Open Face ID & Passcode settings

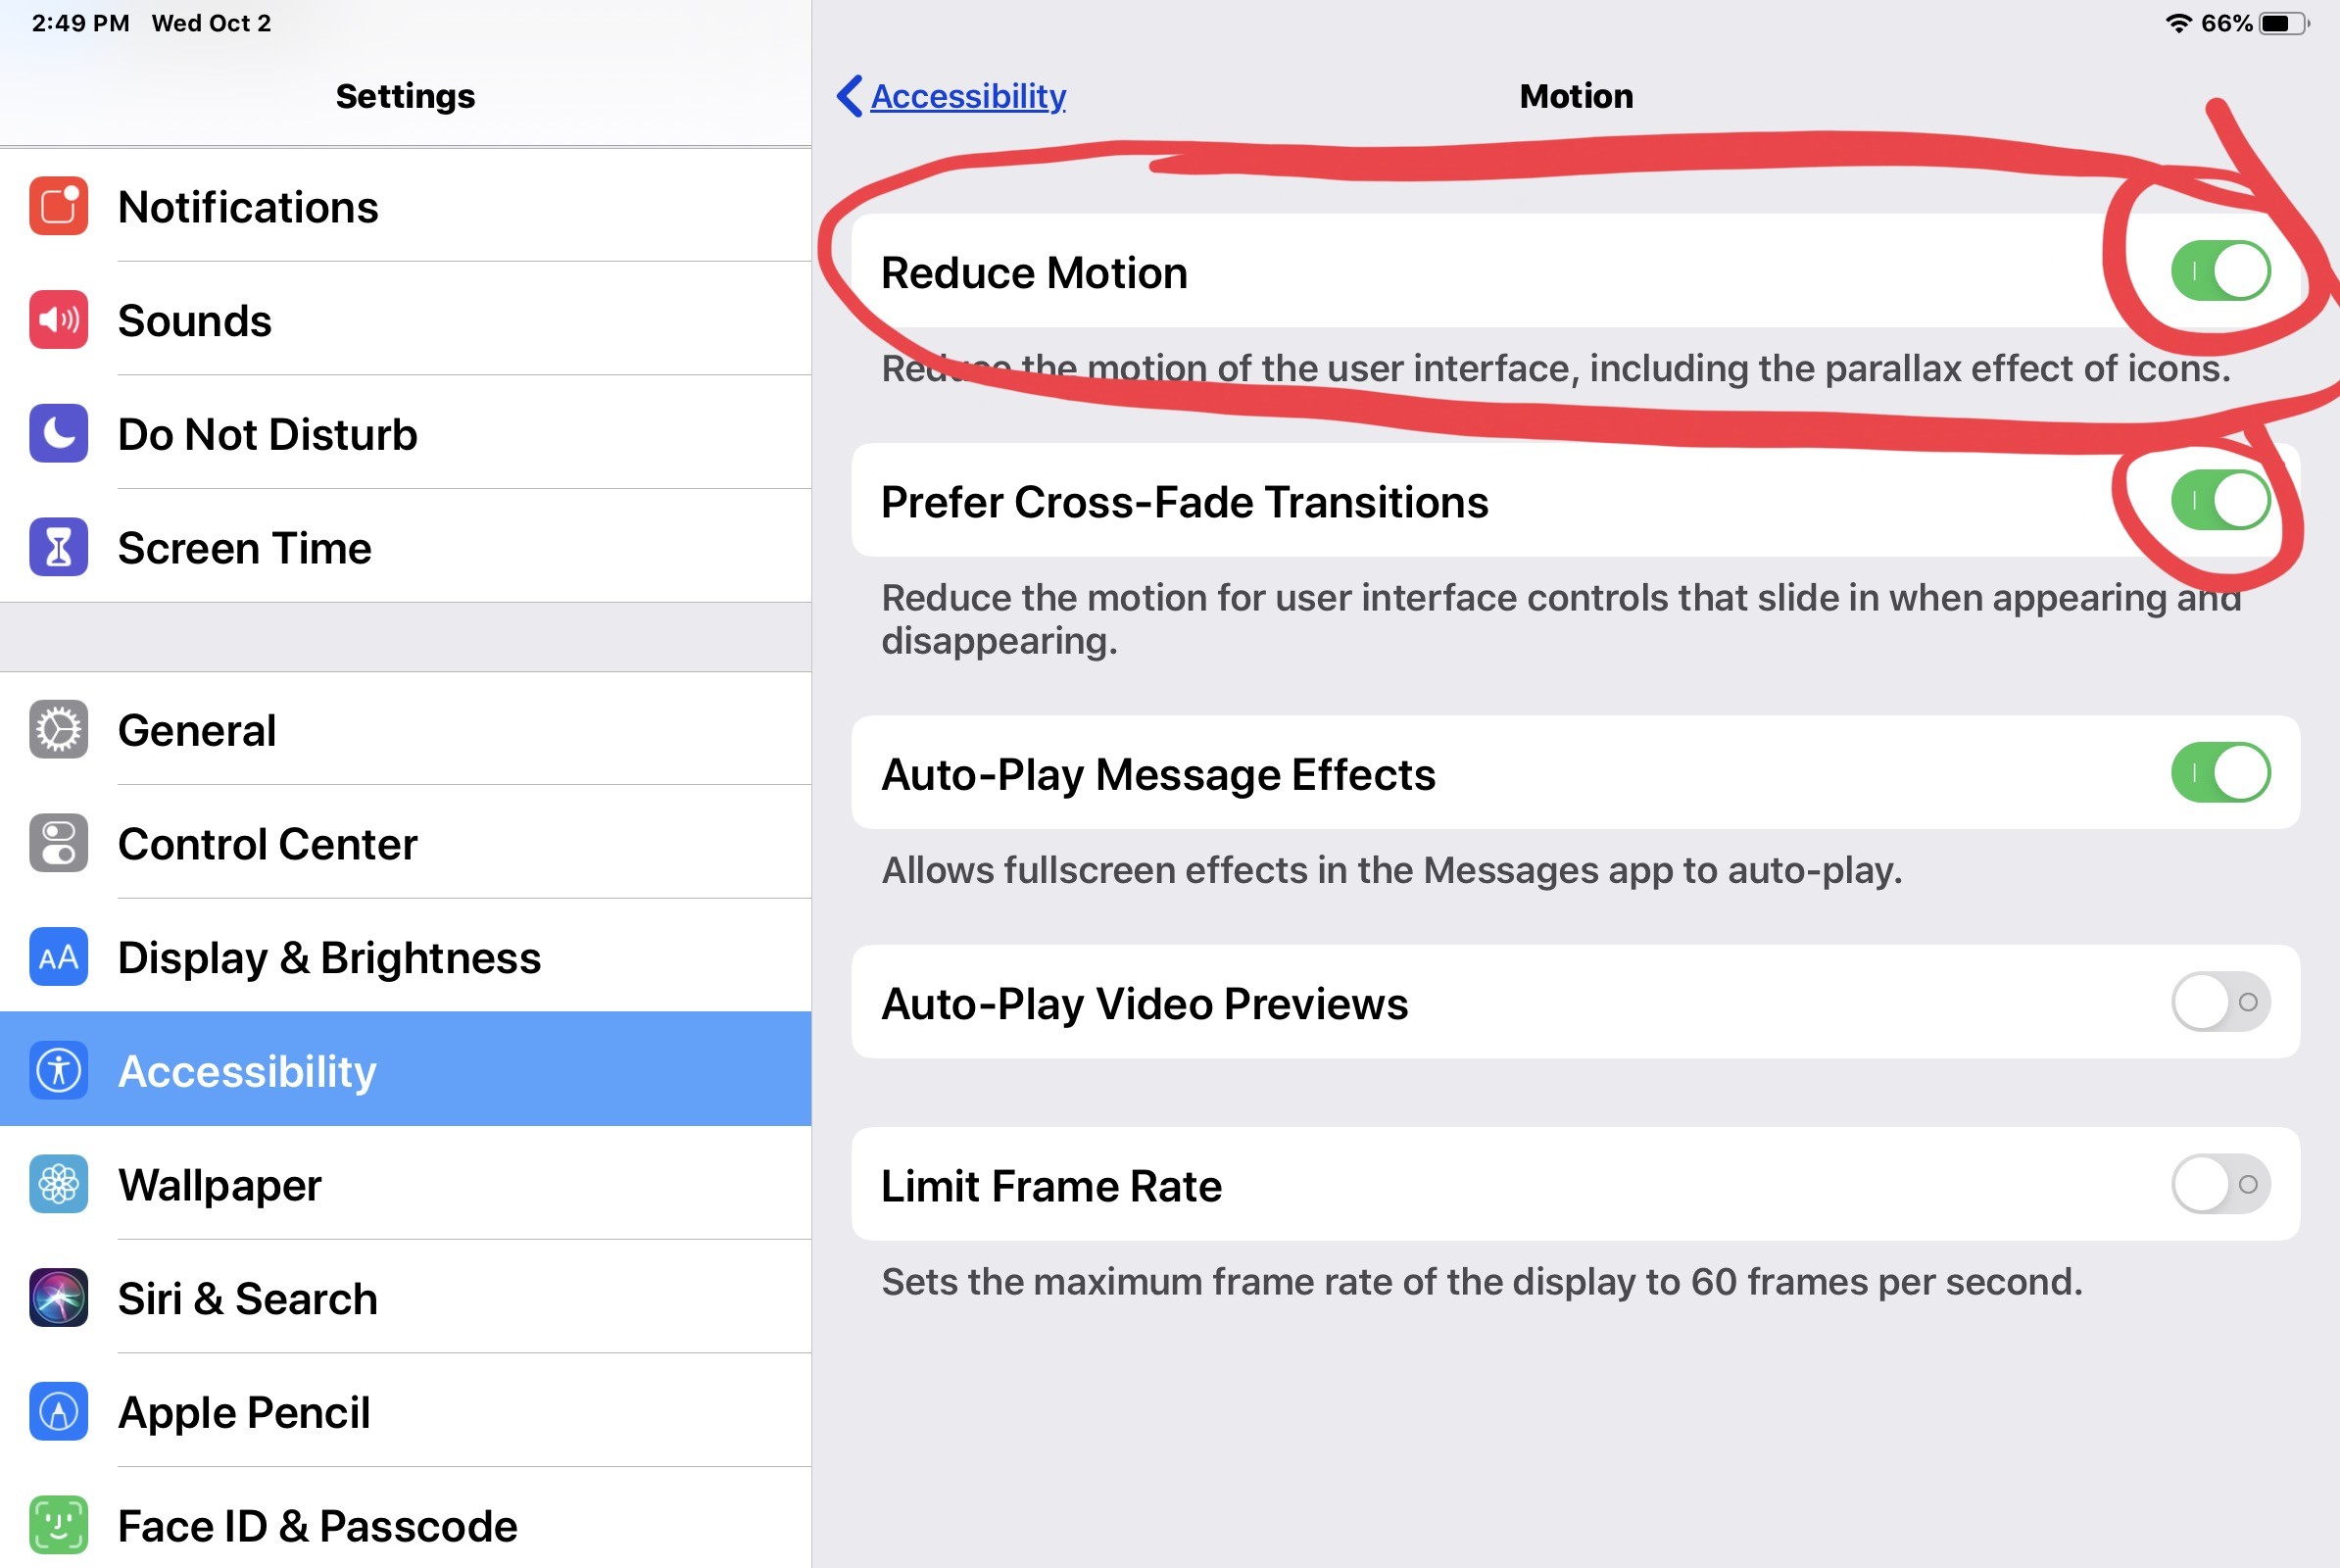point(400,1524)
